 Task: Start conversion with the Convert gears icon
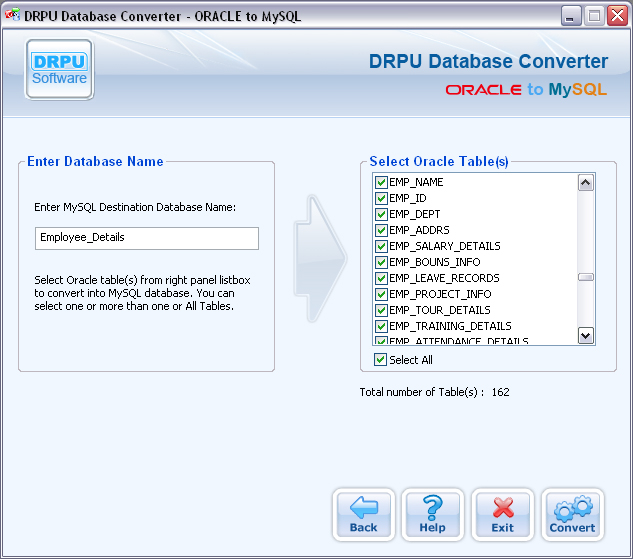click(x=572, y=515)
